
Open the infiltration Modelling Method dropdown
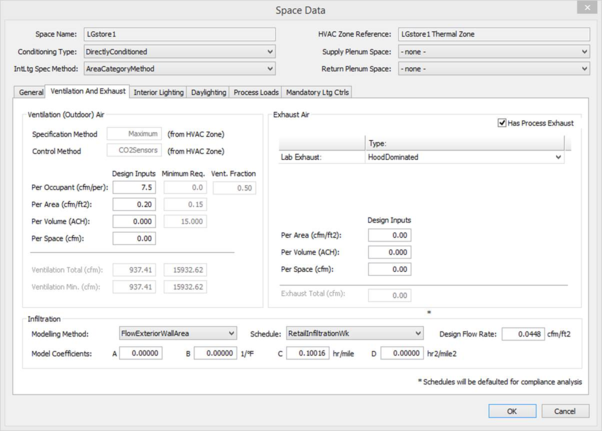point(177,333)
